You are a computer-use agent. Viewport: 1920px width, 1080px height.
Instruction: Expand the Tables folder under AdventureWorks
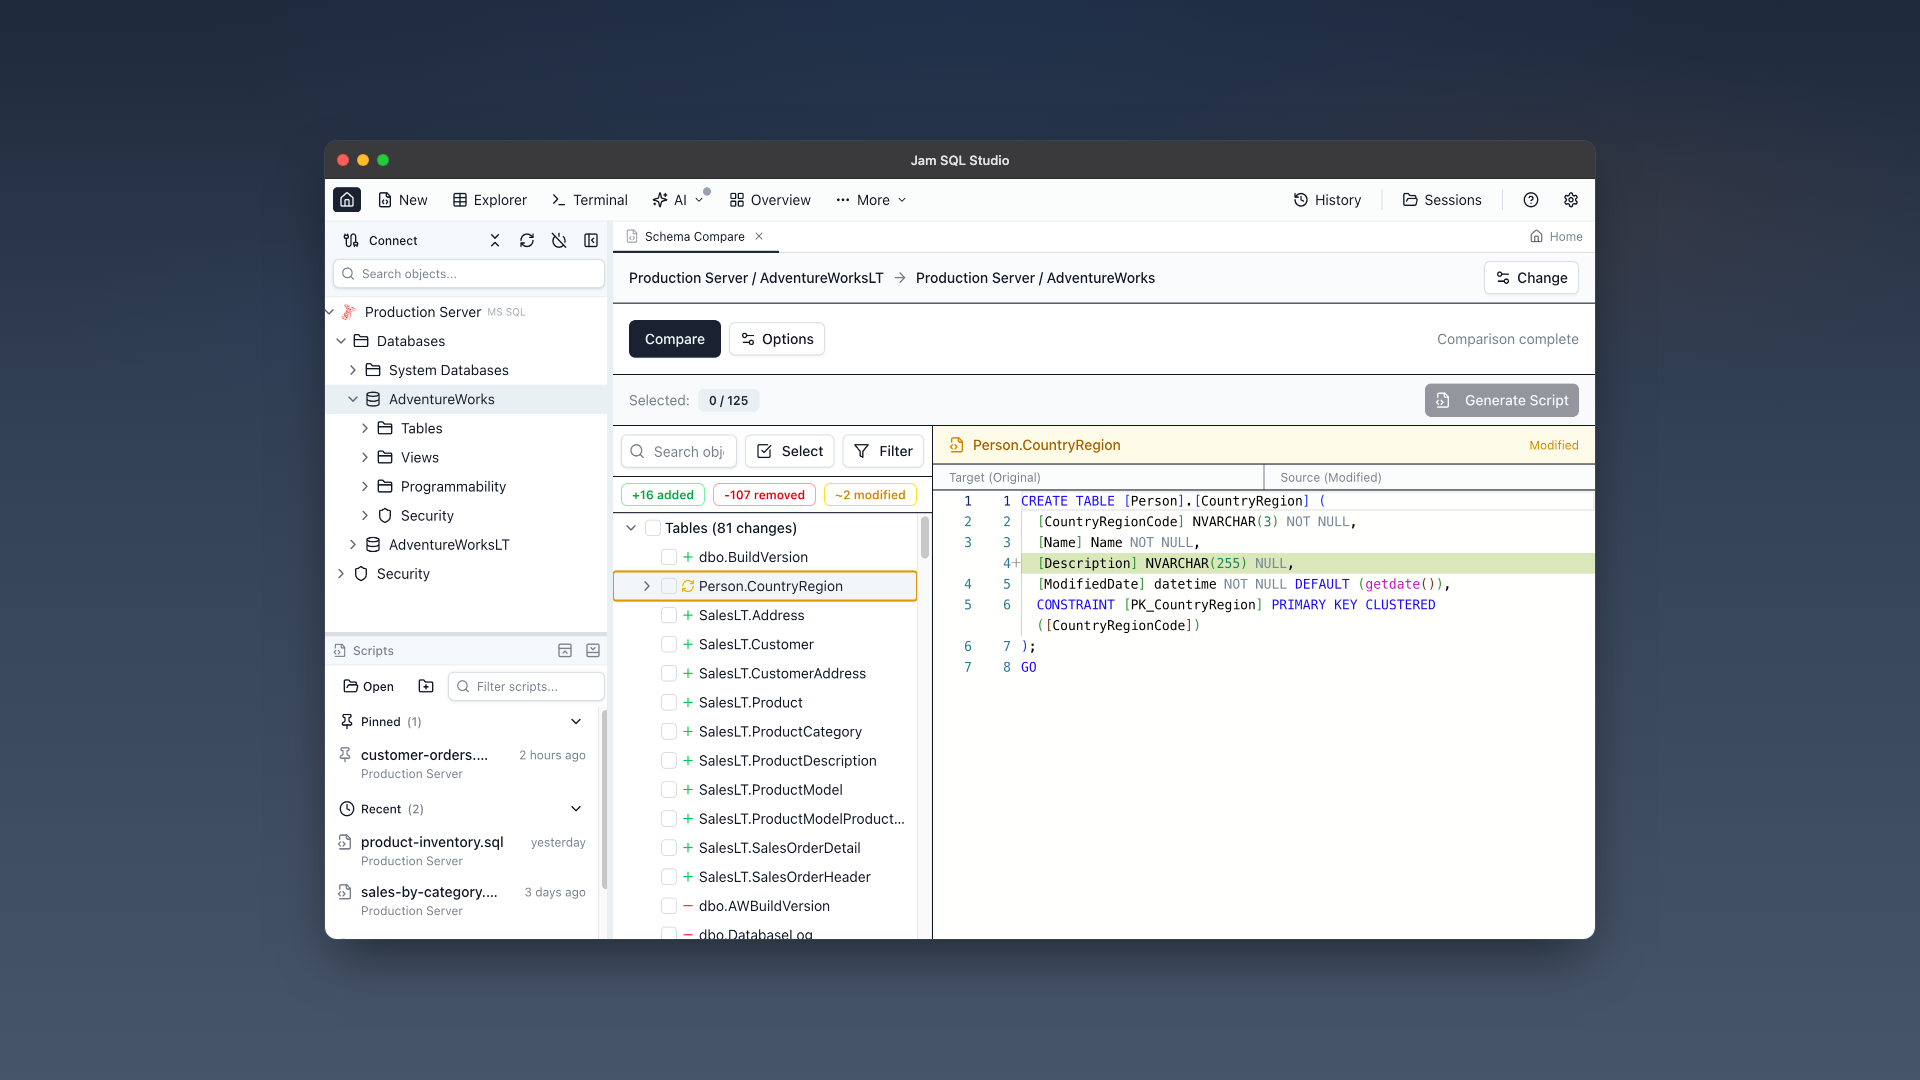[x=365, y=428]
